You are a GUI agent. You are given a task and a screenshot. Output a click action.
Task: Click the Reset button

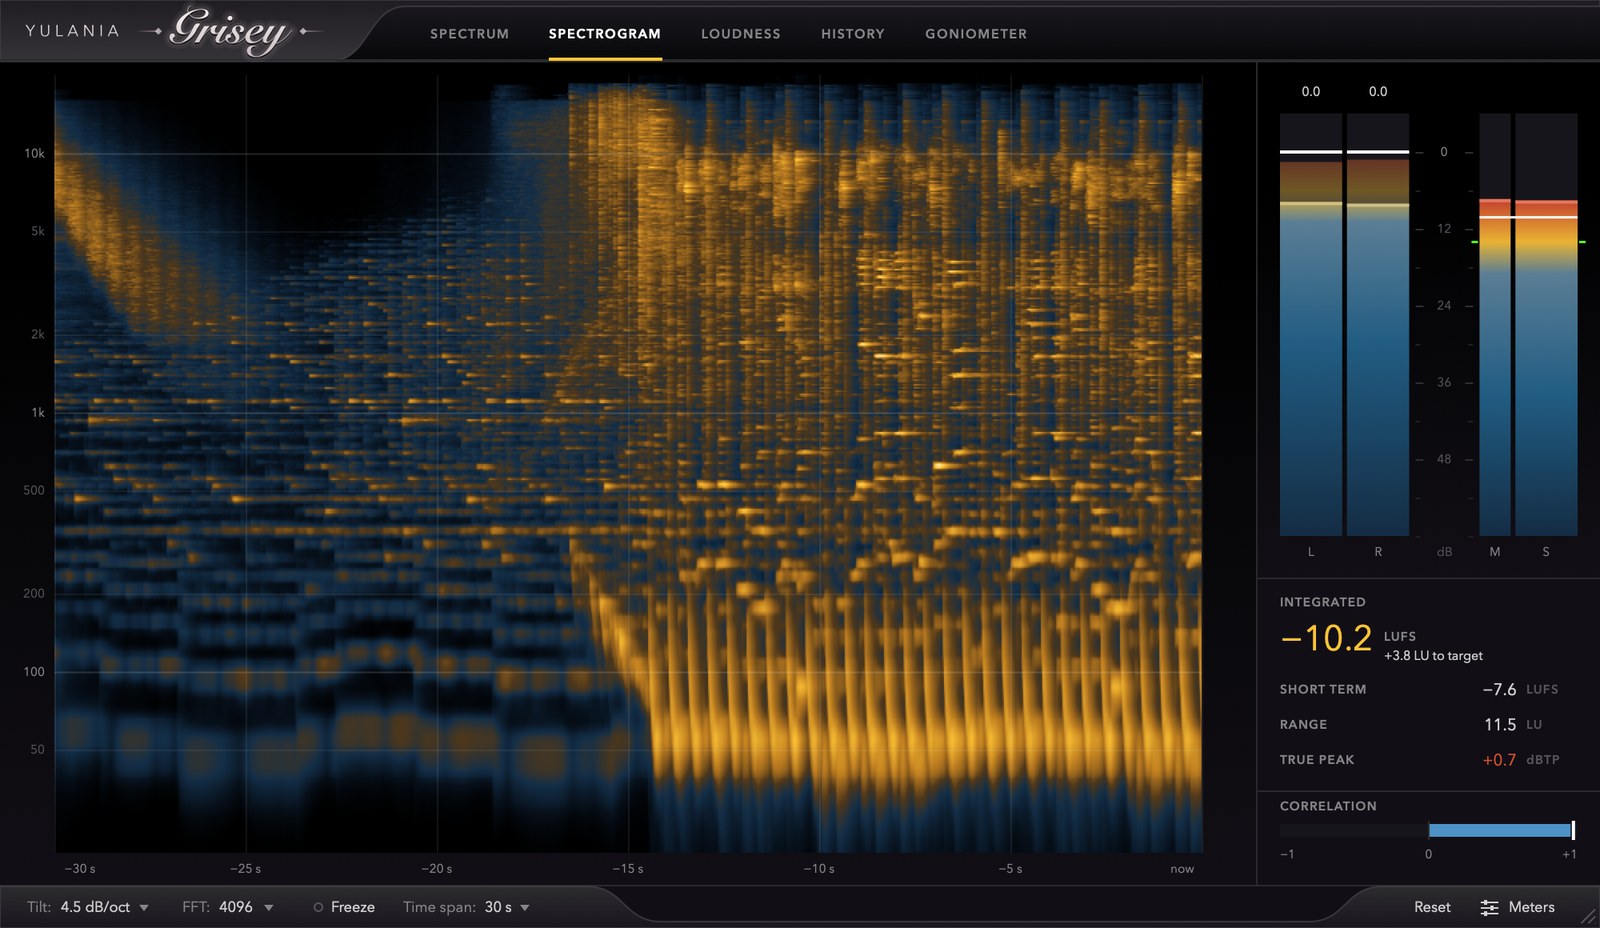1432,907
